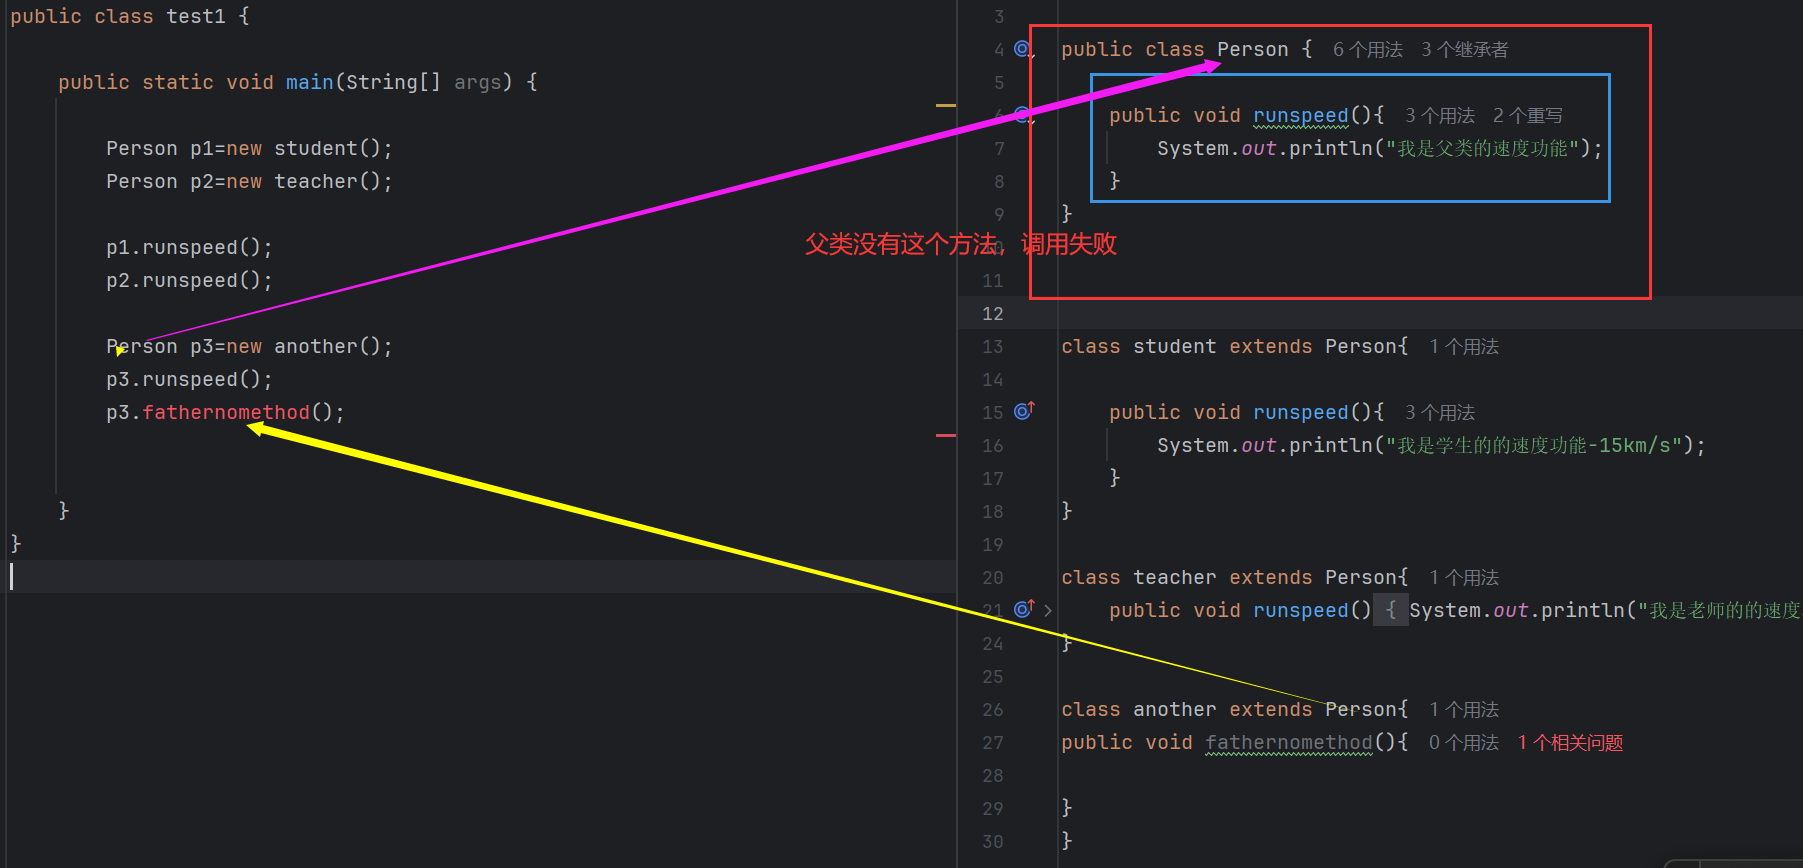Click the underlined runspeed name in class Person
Image resolution: width=1803 pixels, height=868 pixels.
[1300, 116]
